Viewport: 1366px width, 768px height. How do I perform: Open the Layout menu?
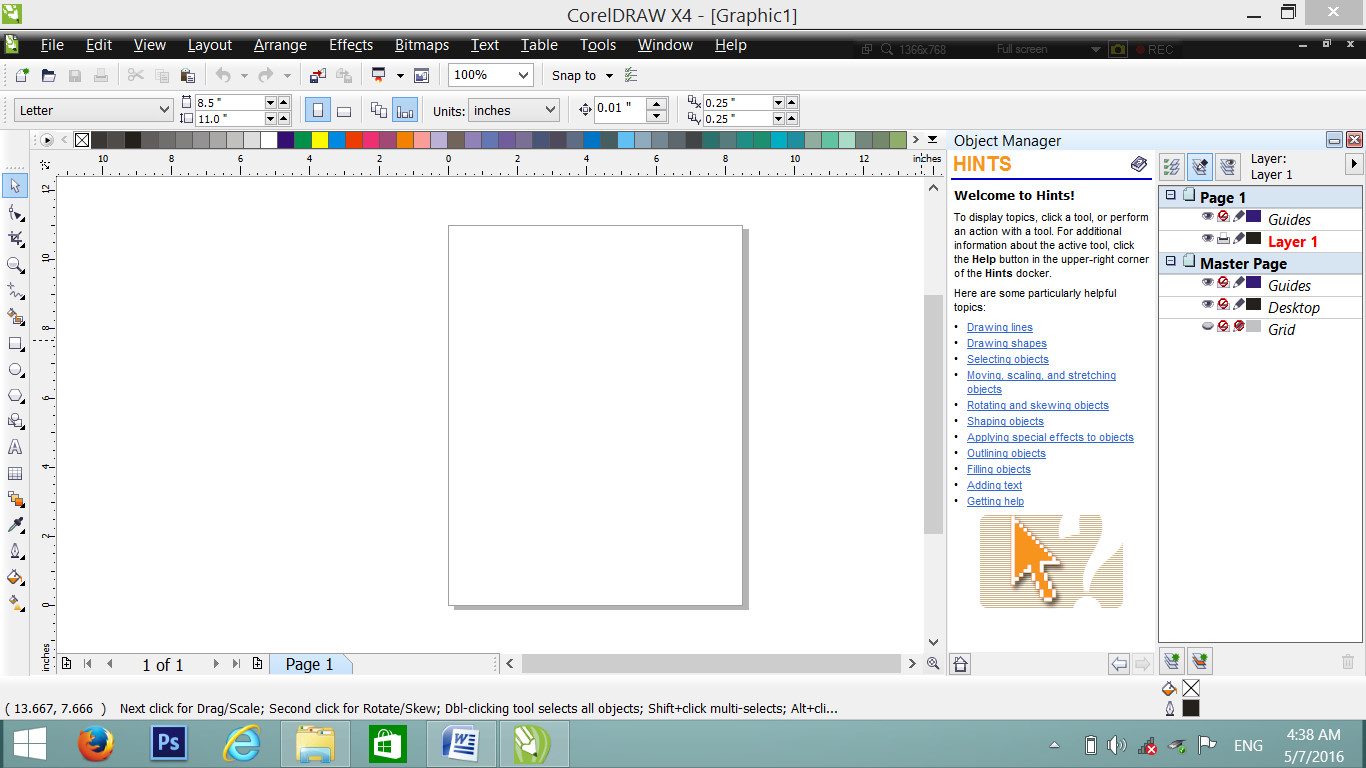(x=209, y=44)
